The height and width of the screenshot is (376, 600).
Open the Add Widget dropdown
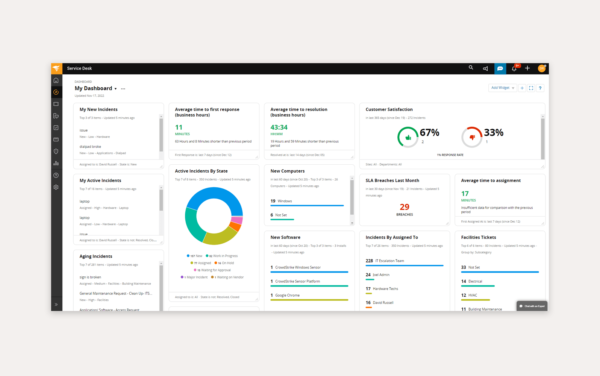[x=502, y=88]
